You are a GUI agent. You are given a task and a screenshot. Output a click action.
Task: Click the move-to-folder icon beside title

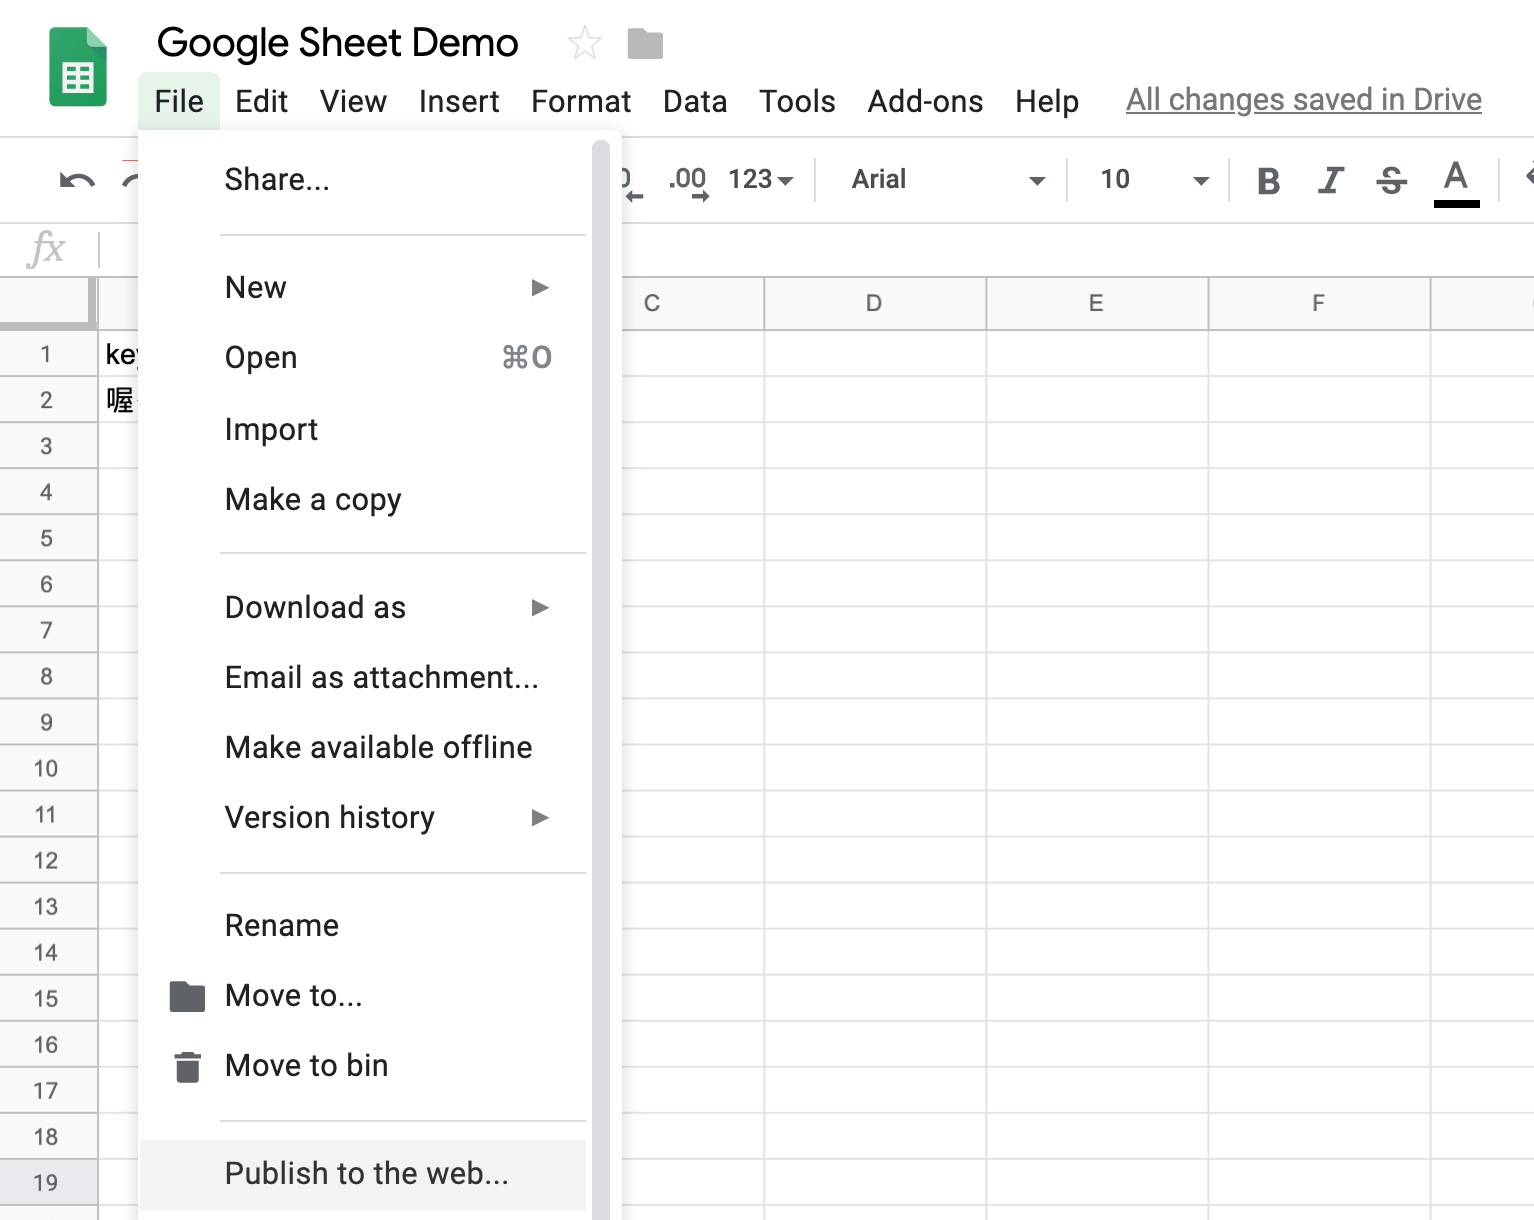(645, 44)
